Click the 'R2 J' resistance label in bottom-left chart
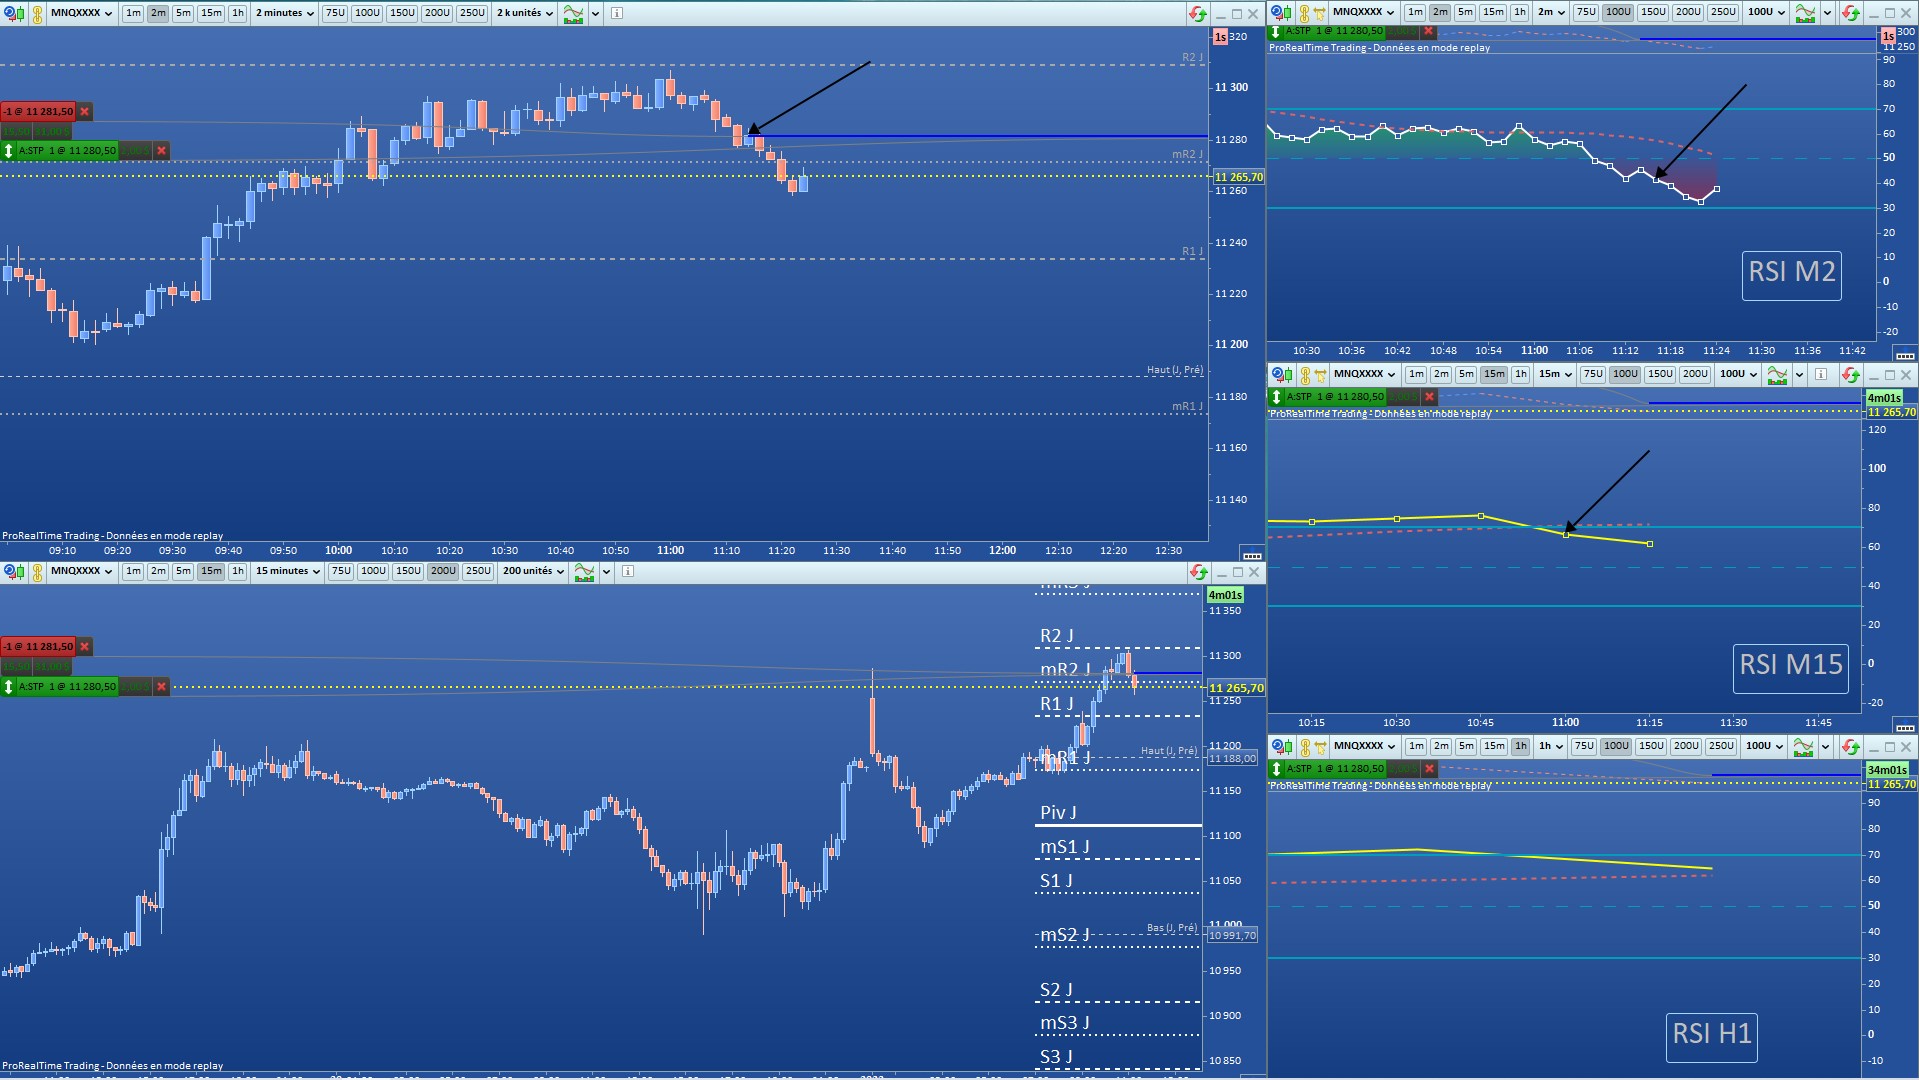Image resolution: width=1919 pixels, height=1080 pixels. click(1057, 636)
